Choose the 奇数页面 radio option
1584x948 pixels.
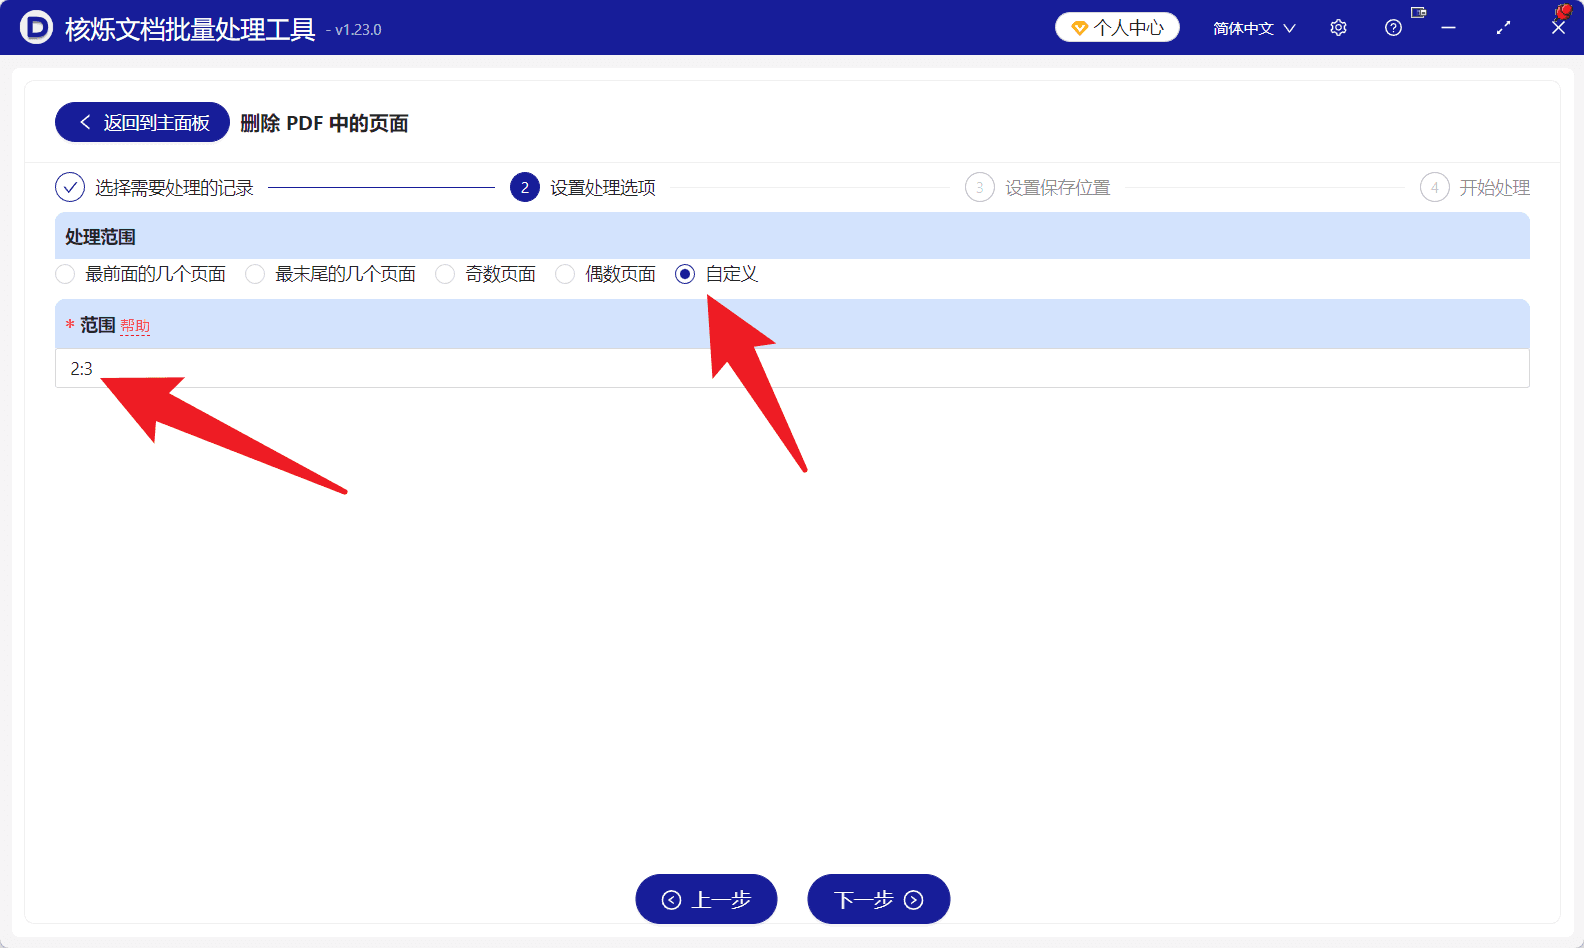[x=486, y=274]
